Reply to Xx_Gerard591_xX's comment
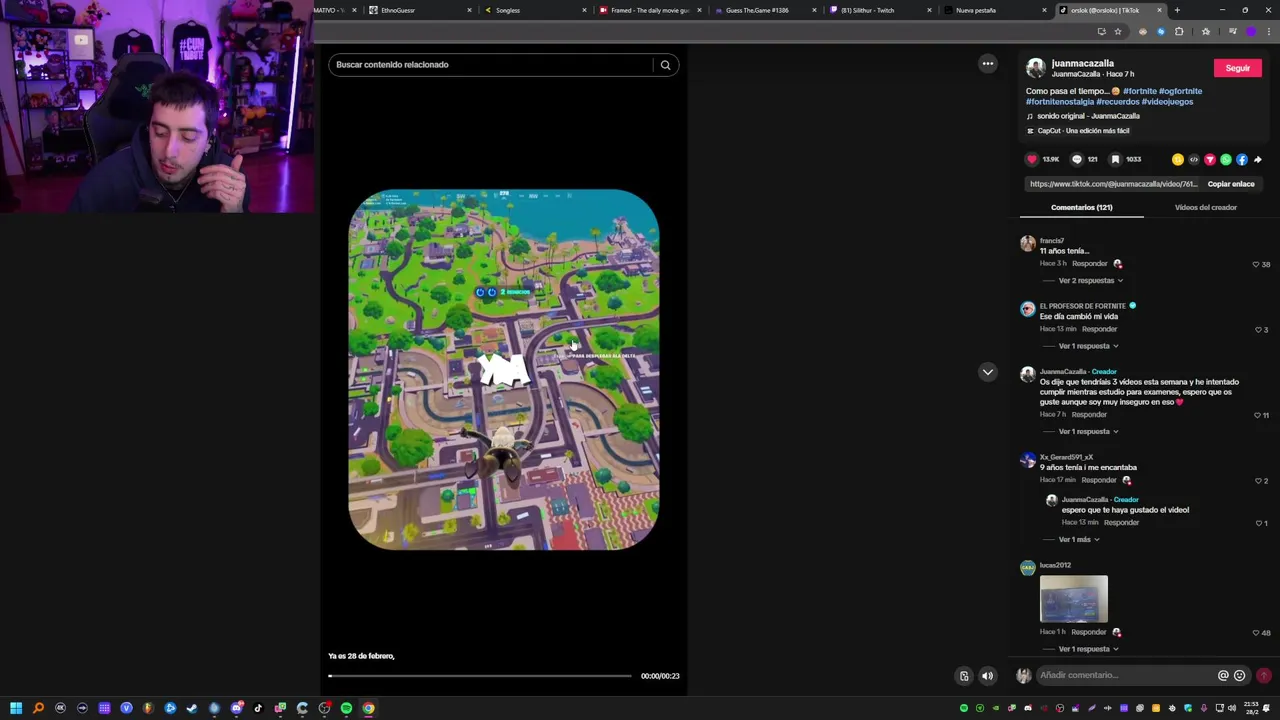The width and height of the screenshot is (1280, 720). pyautogui.click(x=1099, y=480)
